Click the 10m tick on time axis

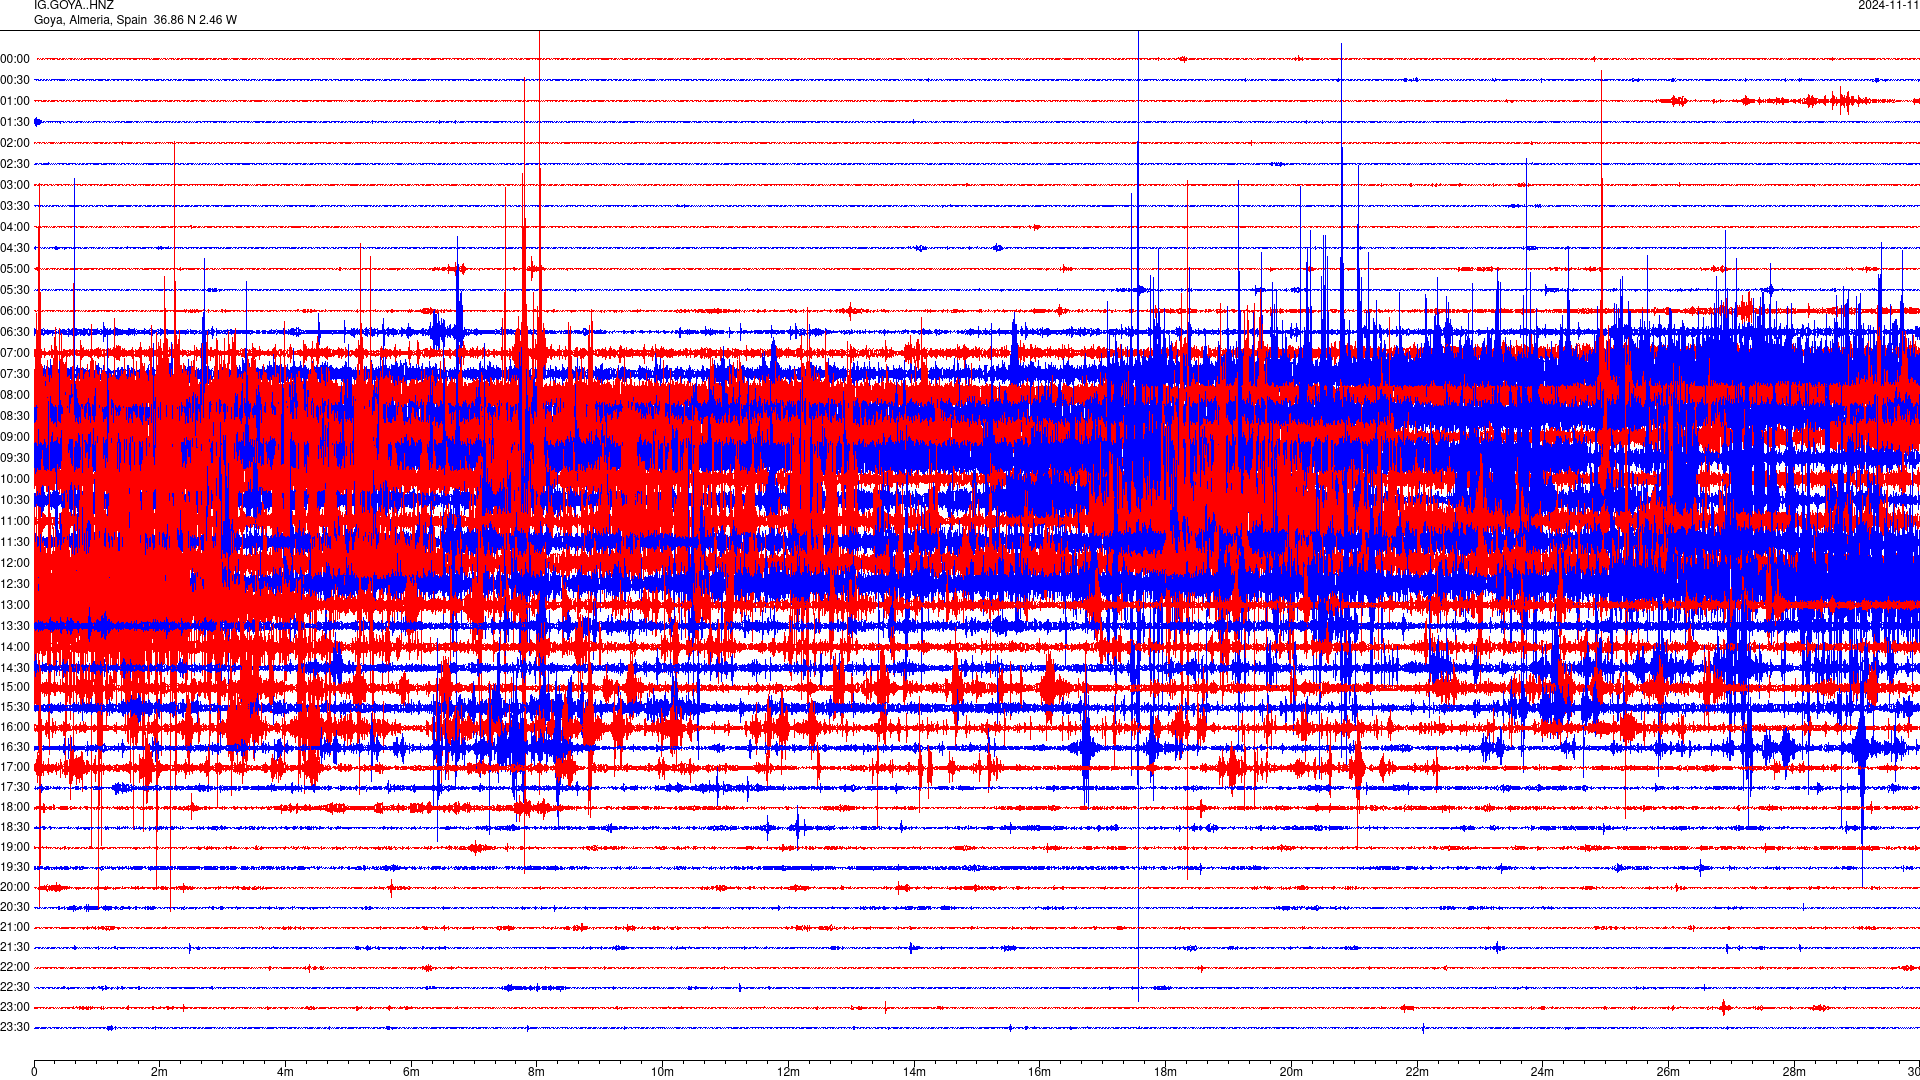662,1072
